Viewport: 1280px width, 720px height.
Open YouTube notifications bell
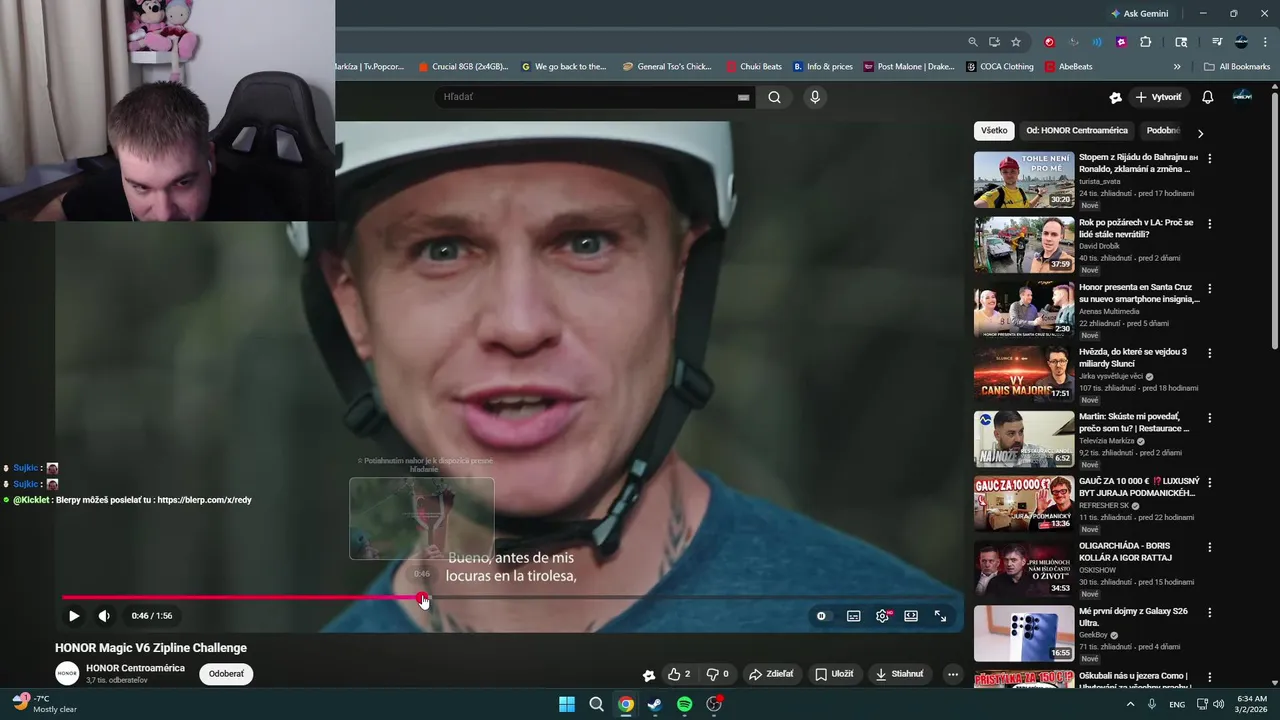pos(1207,97)
